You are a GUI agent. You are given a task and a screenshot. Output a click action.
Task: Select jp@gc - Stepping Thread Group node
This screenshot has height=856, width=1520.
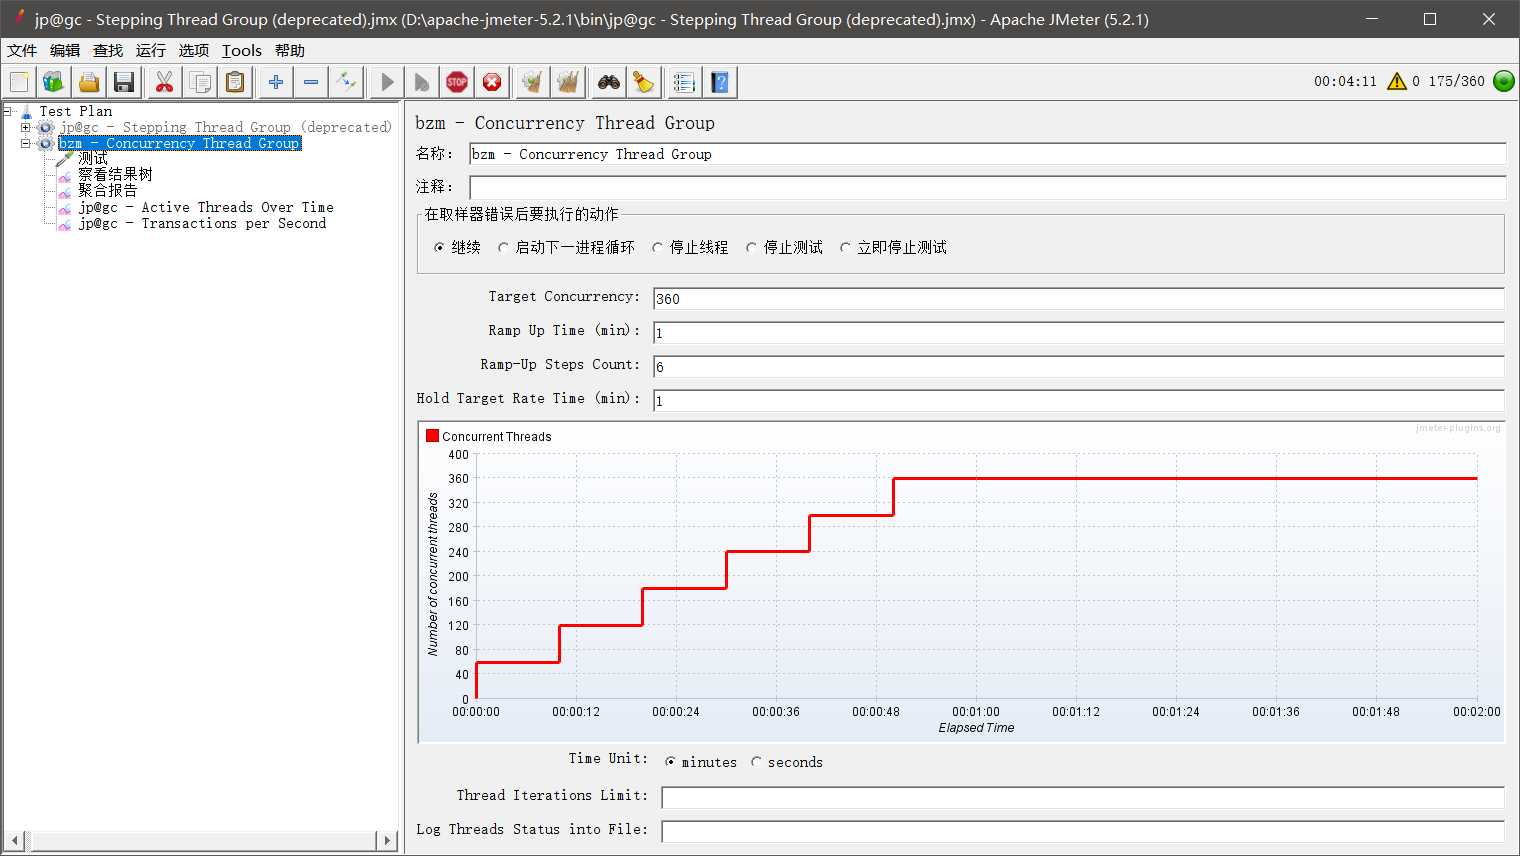[225, 127]
